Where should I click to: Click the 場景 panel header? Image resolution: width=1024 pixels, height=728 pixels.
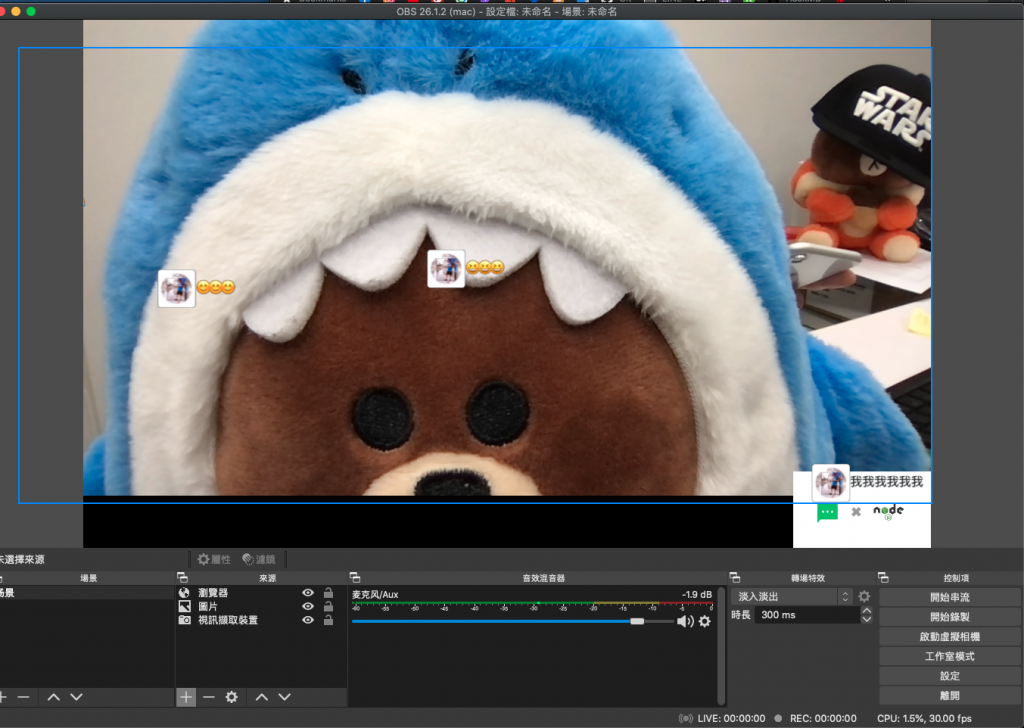click(88, 578)
